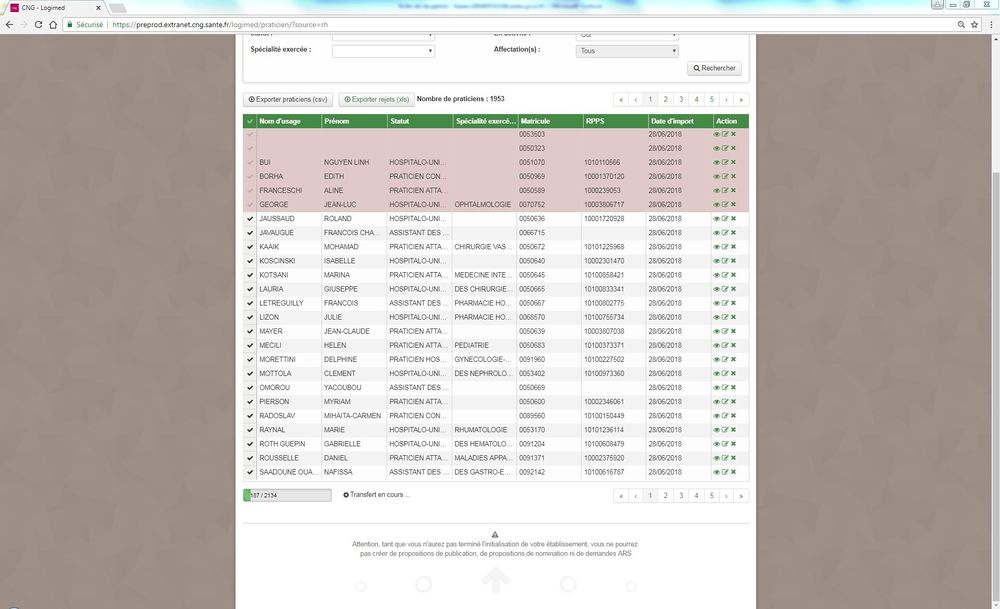Bookmark this page with star icon

[974, 24]
